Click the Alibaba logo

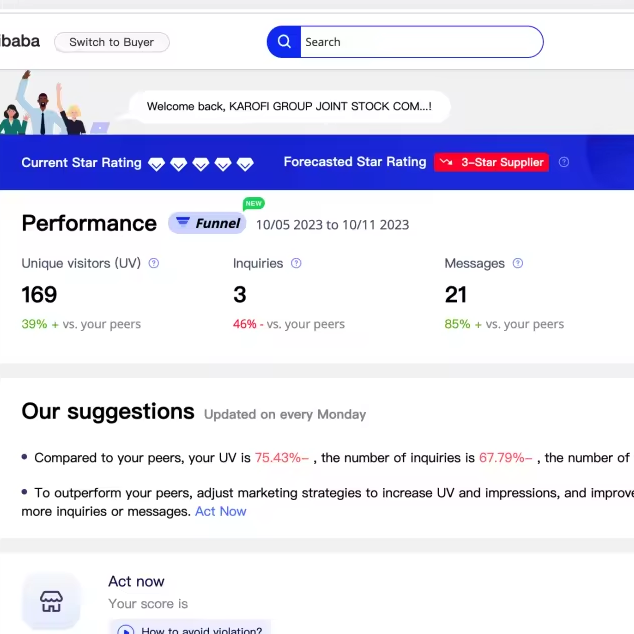[x=19, y=41]
